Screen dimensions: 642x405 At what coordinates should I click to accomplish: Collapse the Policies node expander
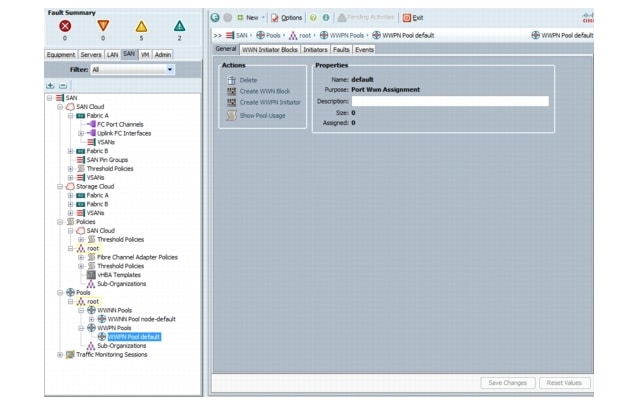60,222
